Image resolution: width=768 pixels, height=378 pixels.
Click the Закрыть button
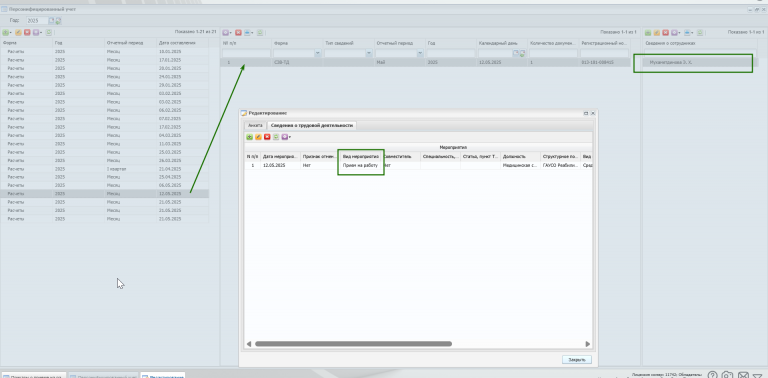pos(576,359)
